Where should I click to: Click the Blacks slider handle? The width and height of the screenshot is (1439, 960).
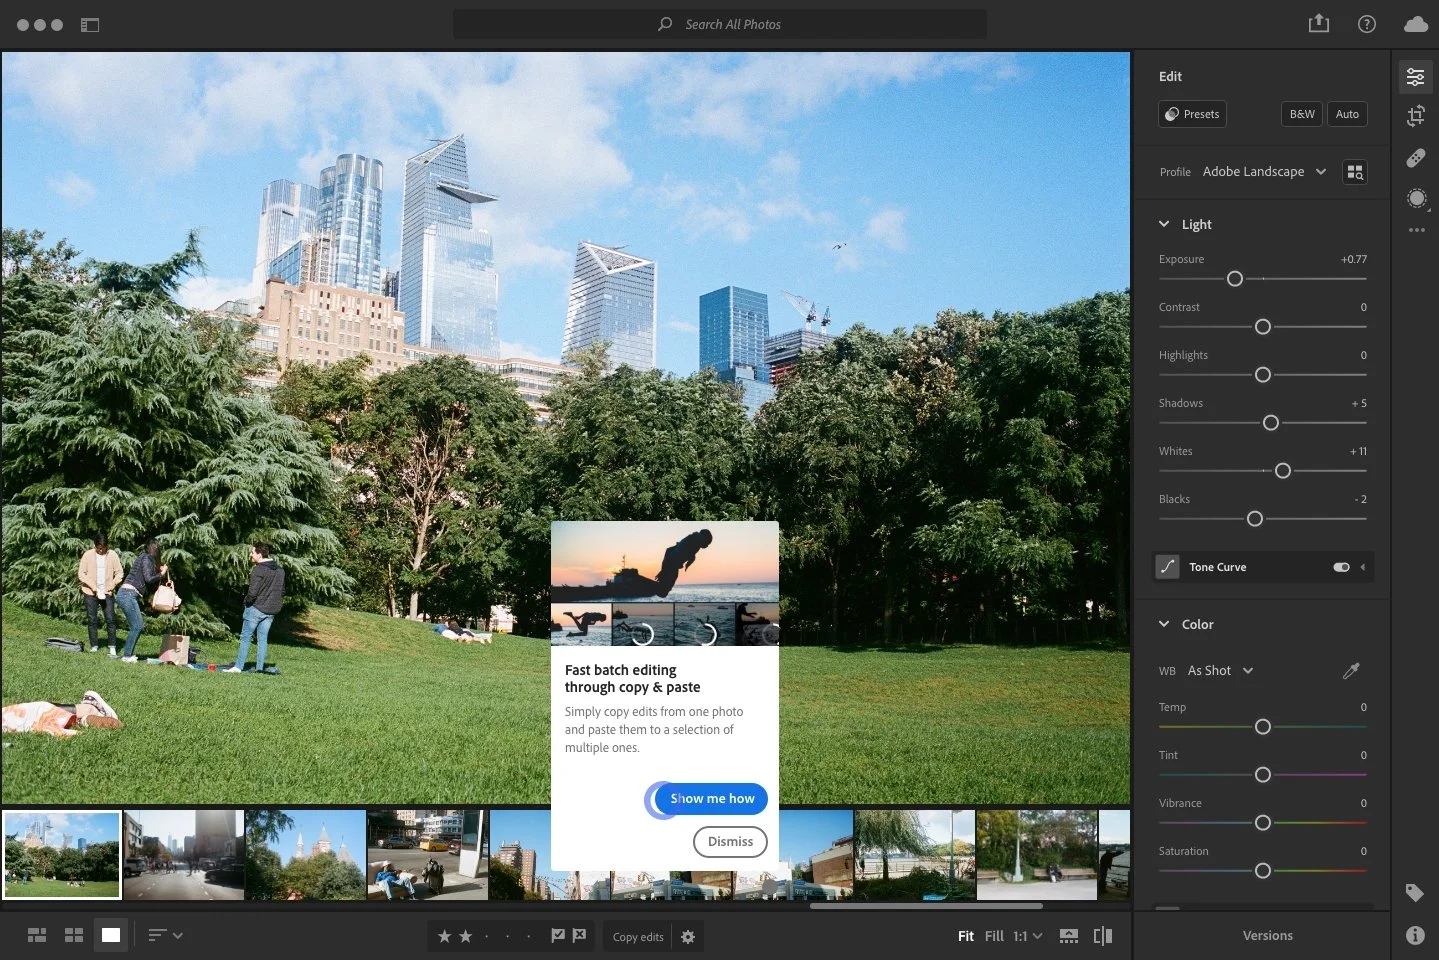(x=1255, y=519)
